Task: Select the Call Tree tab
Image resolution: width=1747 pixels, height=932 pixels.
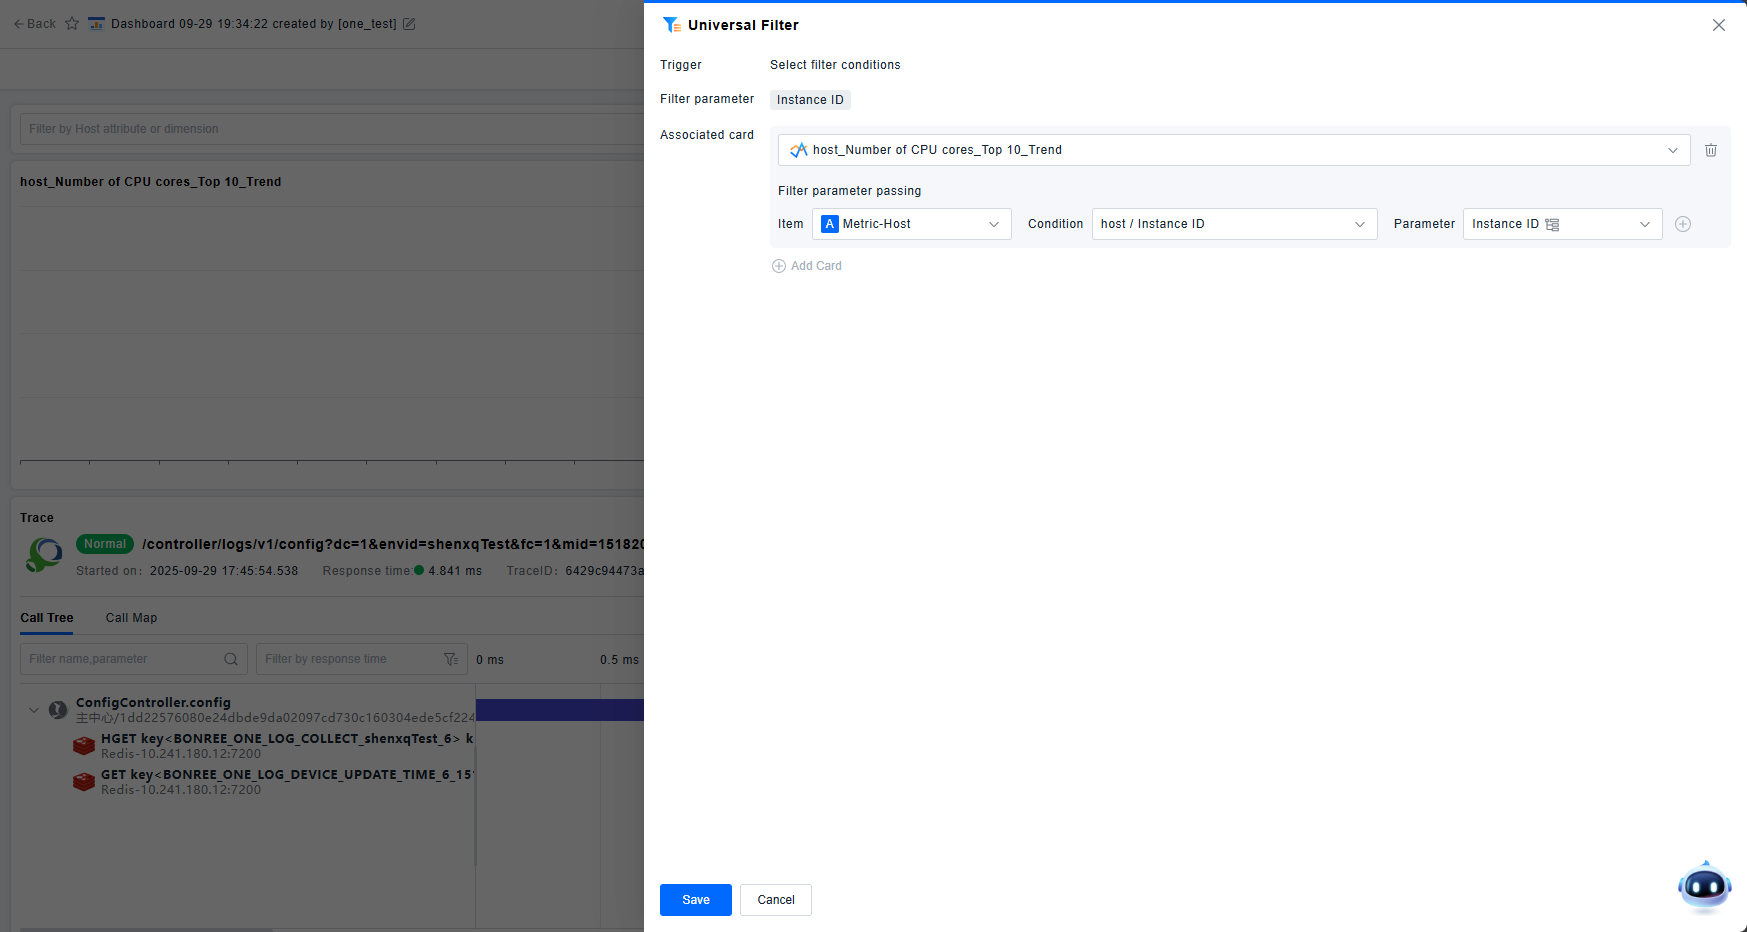Action: pyautogui.click(x=47, y=618)
